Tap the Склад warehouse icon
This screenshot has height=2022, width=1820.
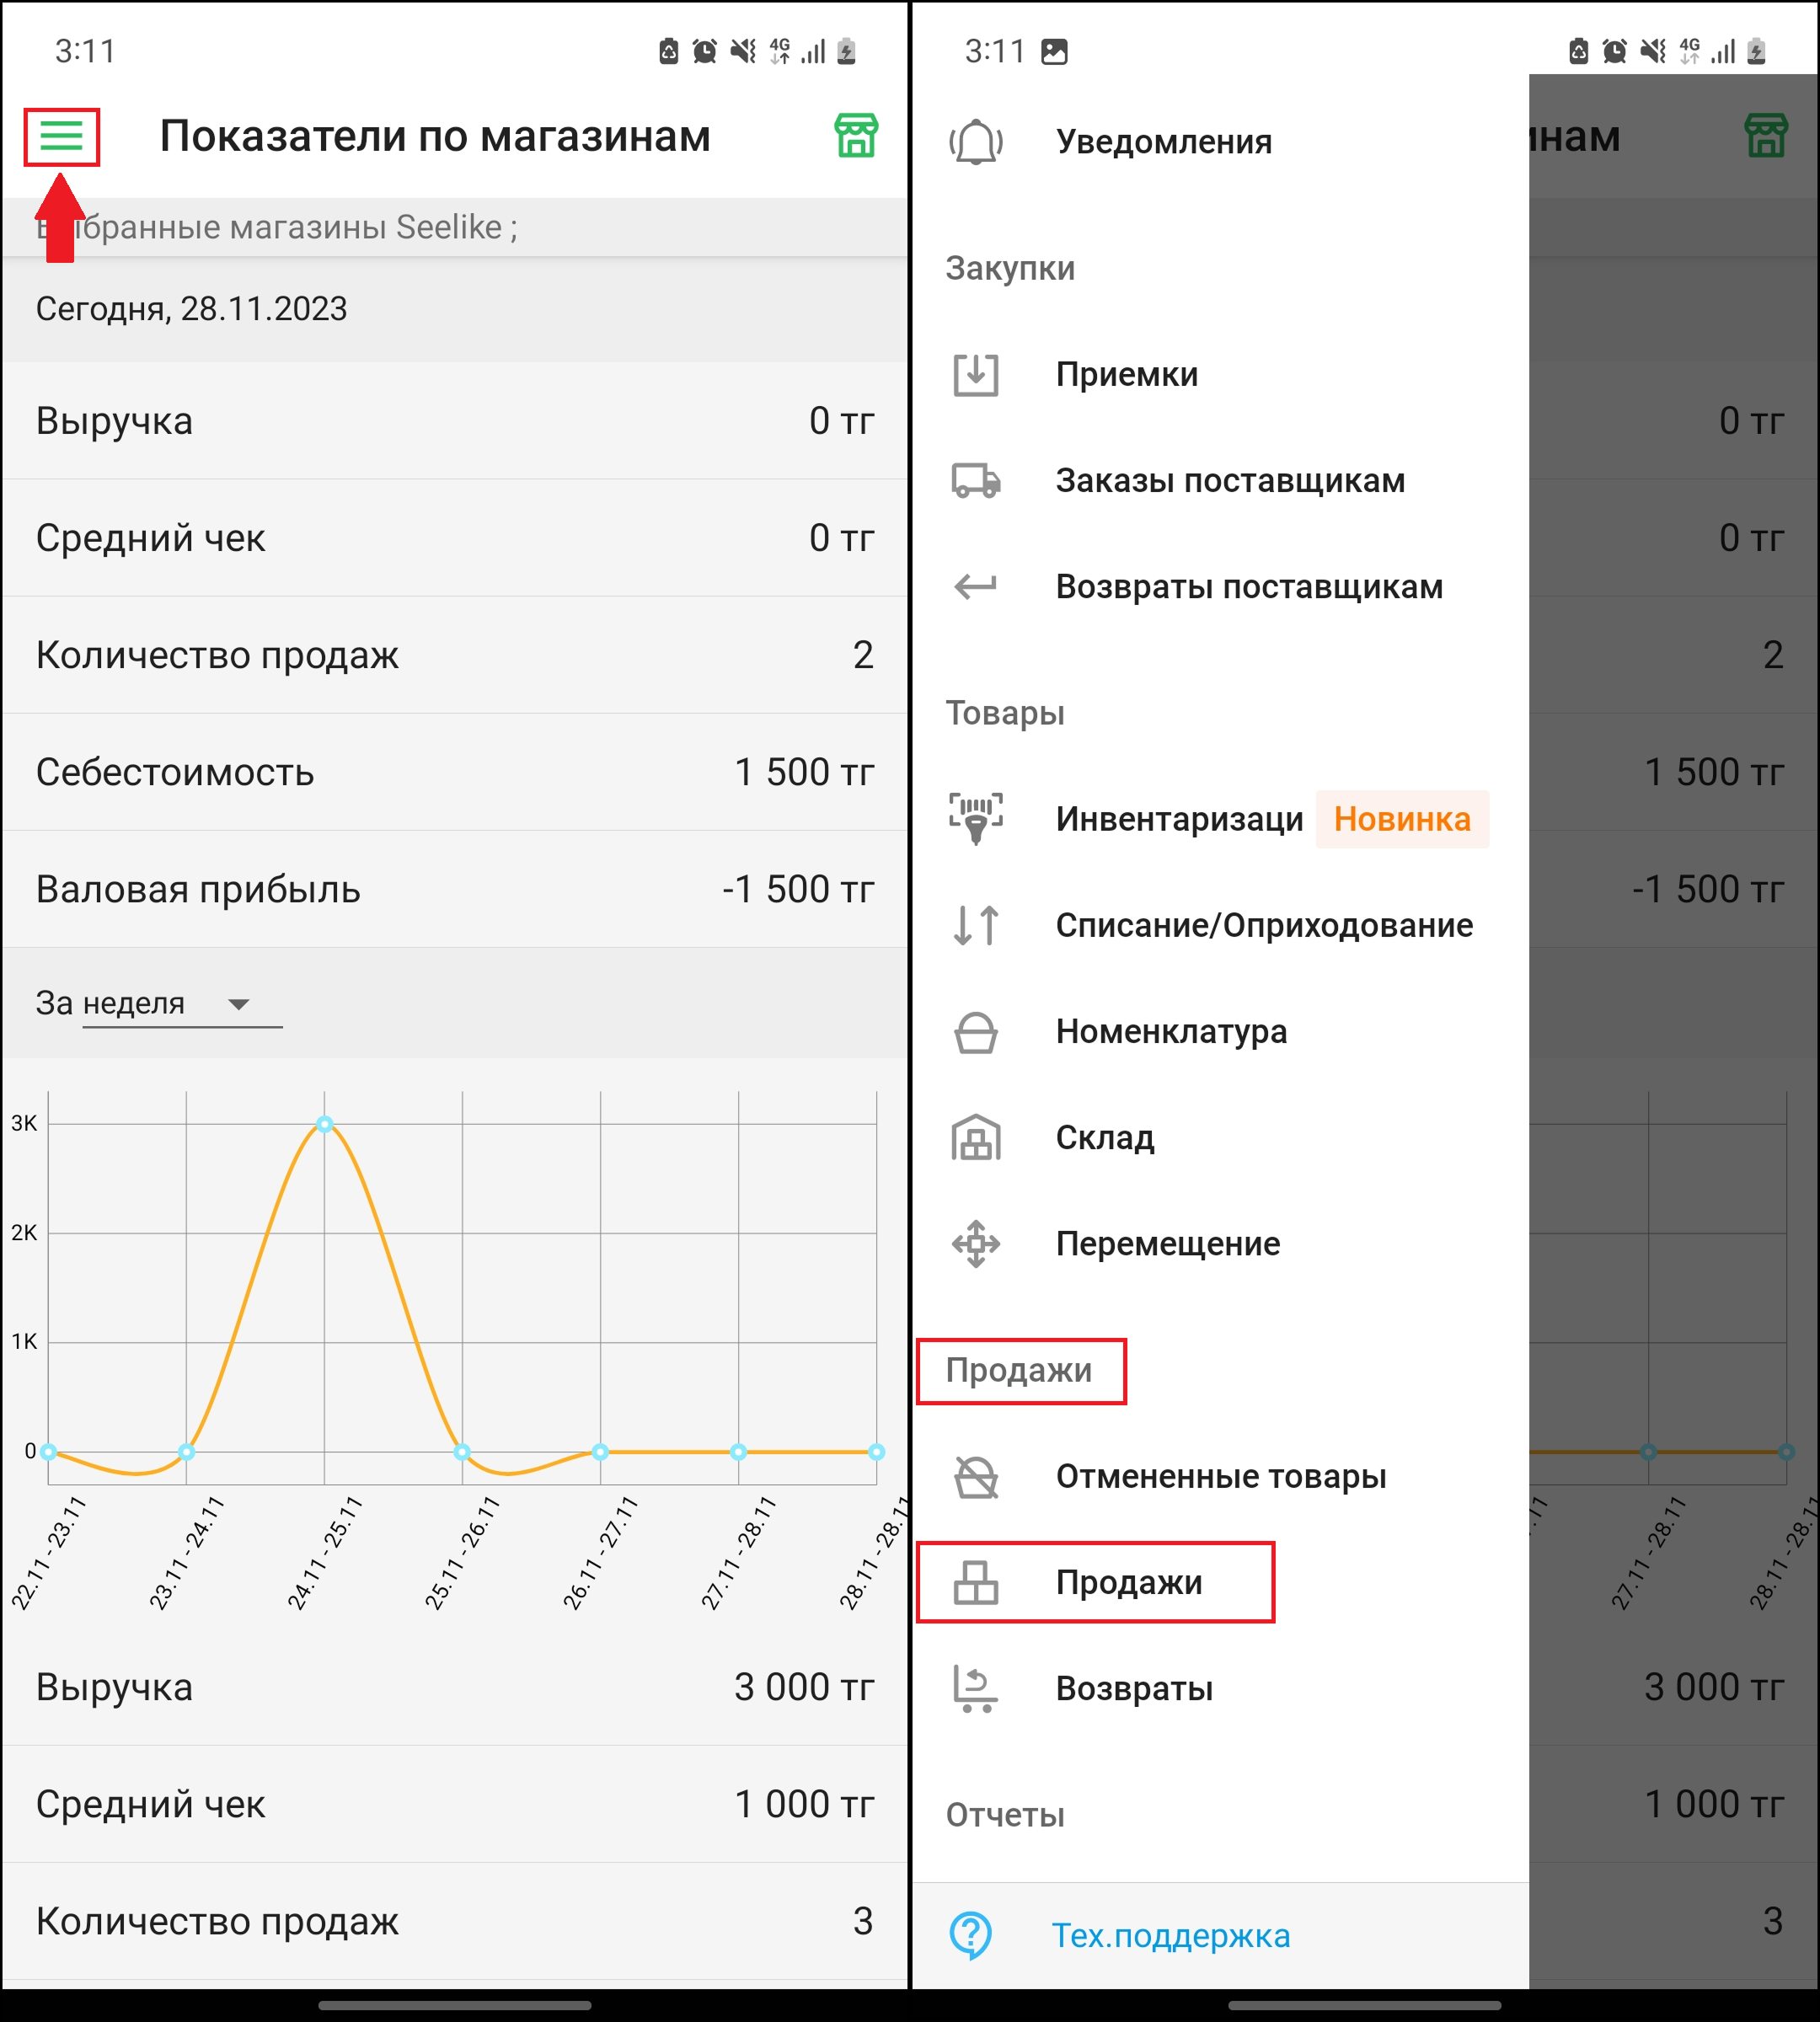pyautogui.click(x=975, y=1138)
